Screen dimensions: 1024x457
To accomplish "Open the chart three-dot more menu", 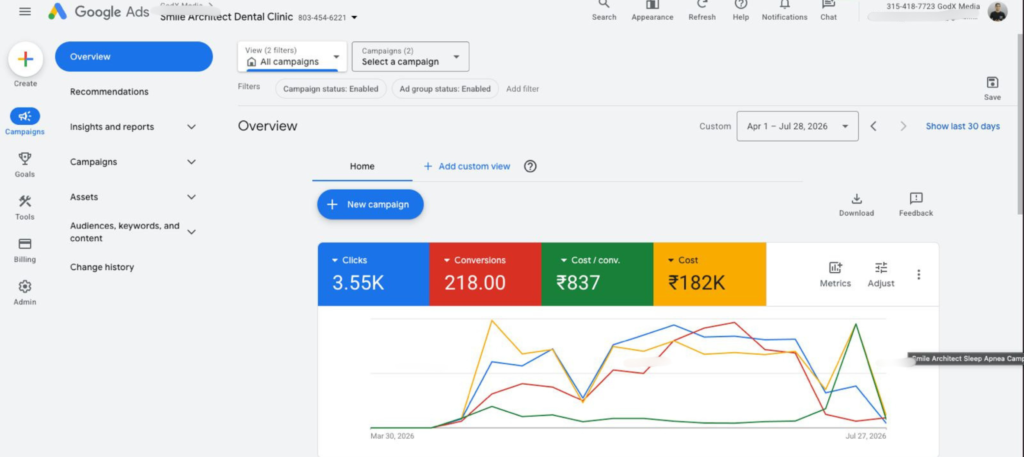I will 919,274.
